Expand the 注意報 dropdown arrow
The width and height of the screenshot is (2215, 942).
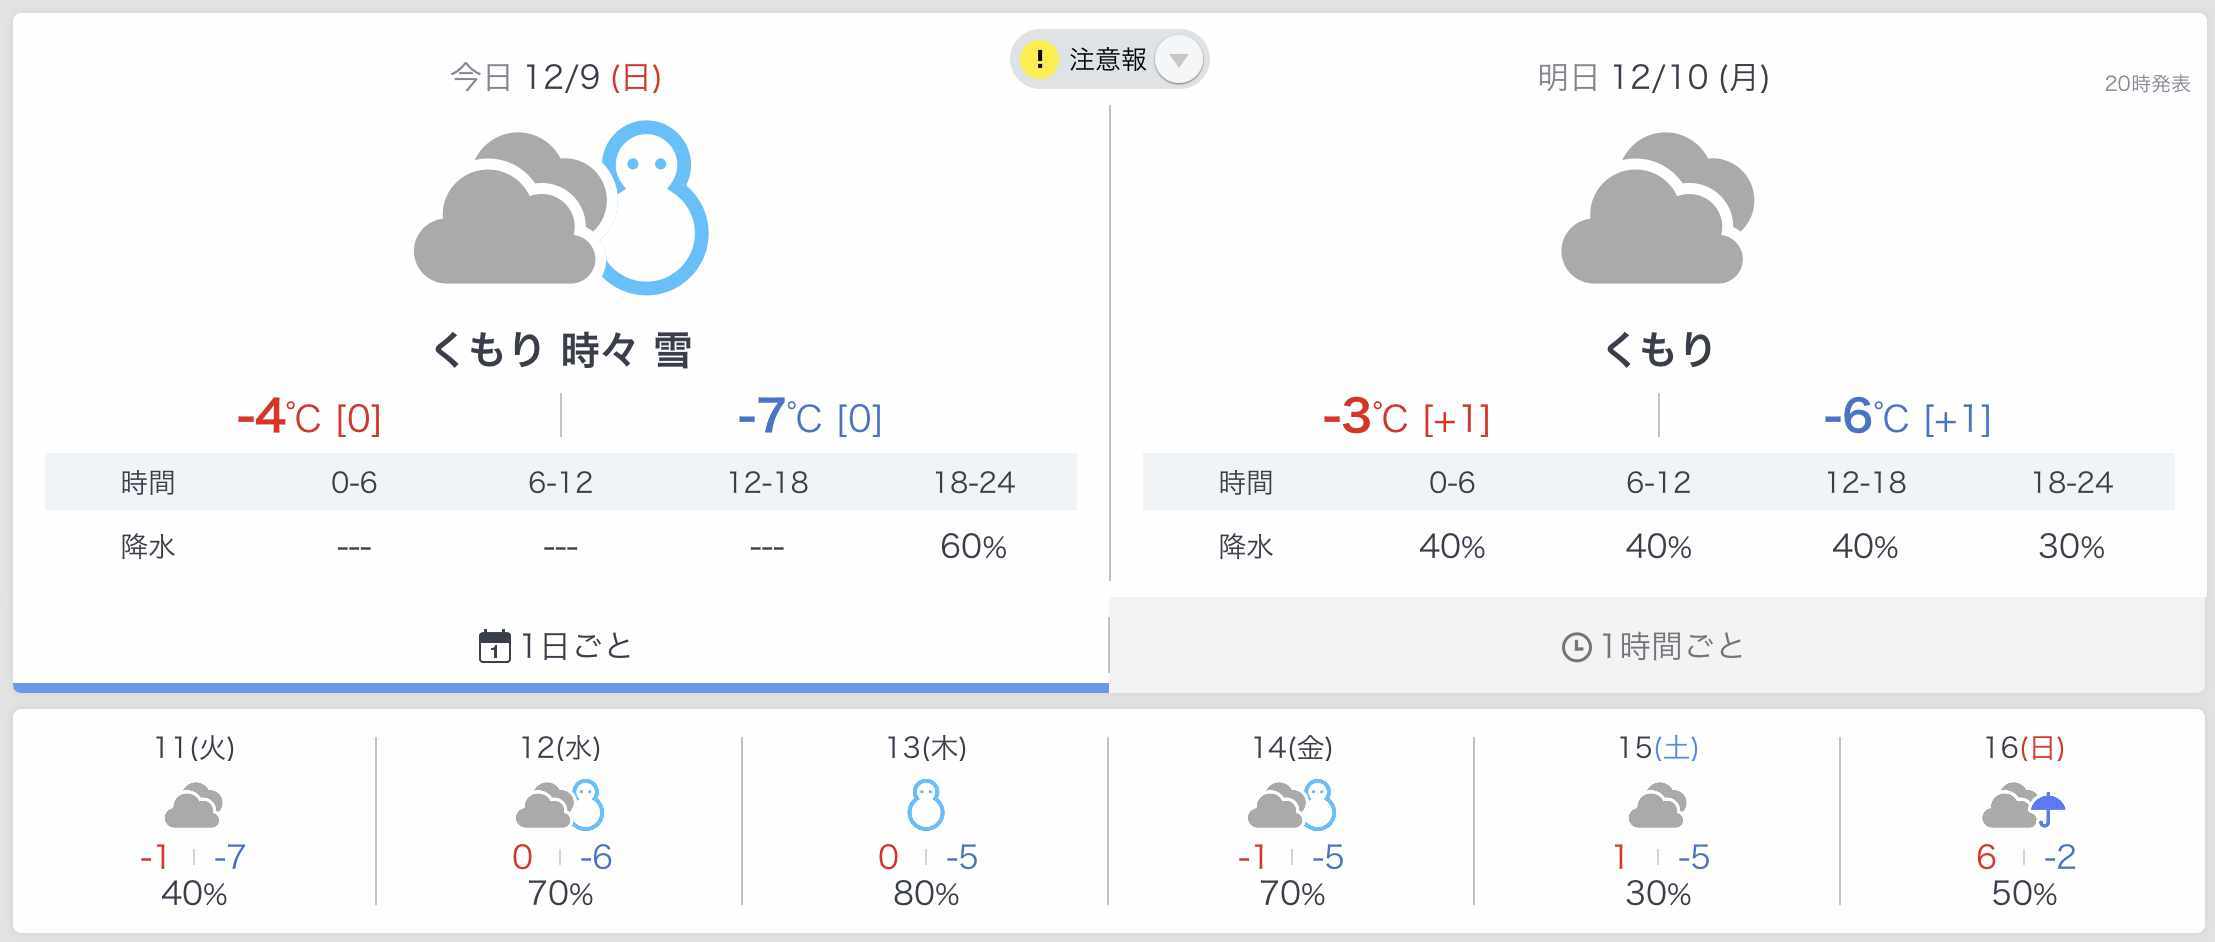tap(1179, 60)
